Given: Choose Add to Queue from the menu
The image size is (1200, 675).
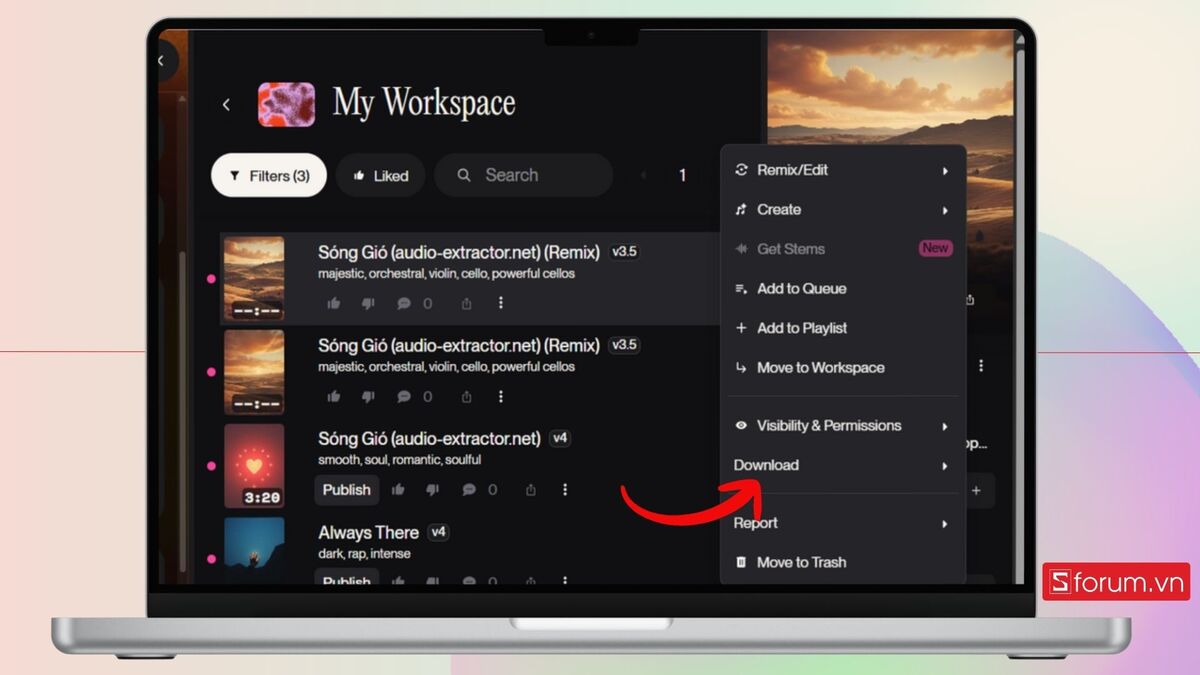Looking at the screenshot, I should click(842, 289).
